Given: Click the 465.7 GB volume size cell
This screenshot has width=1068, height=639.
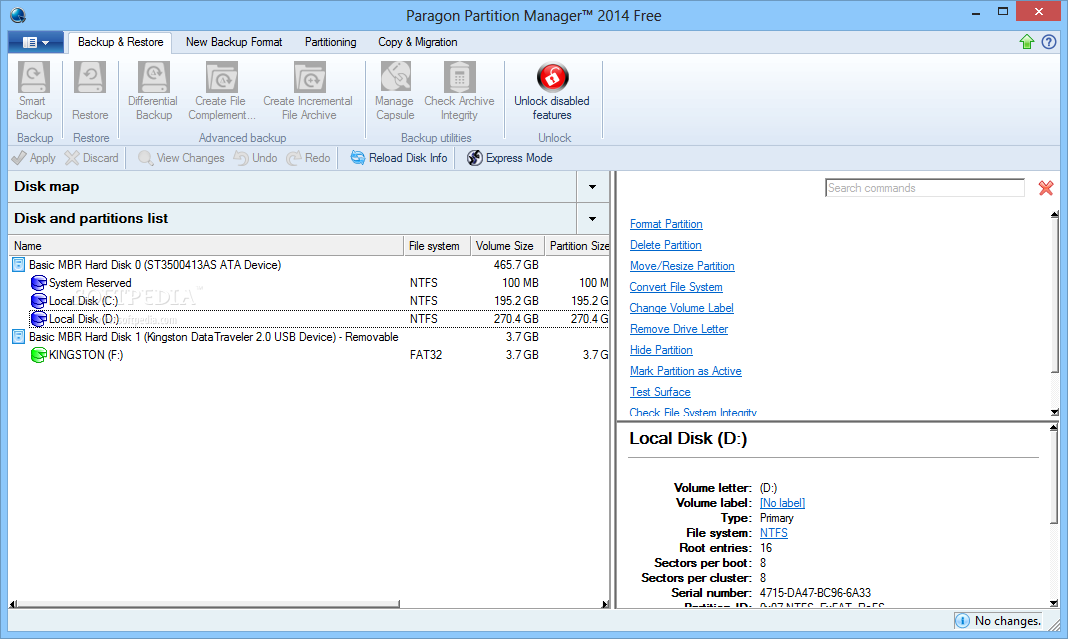Looking at the screenshot, I should [x=516, y=265].
